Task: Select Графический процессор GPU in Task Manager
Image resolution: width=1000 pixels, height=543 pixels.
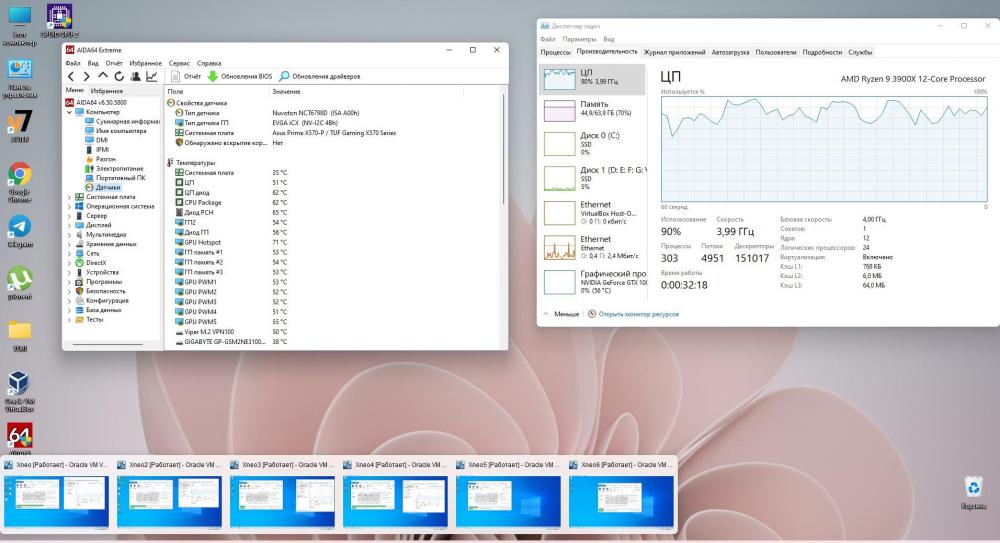Action: point(592,282)
